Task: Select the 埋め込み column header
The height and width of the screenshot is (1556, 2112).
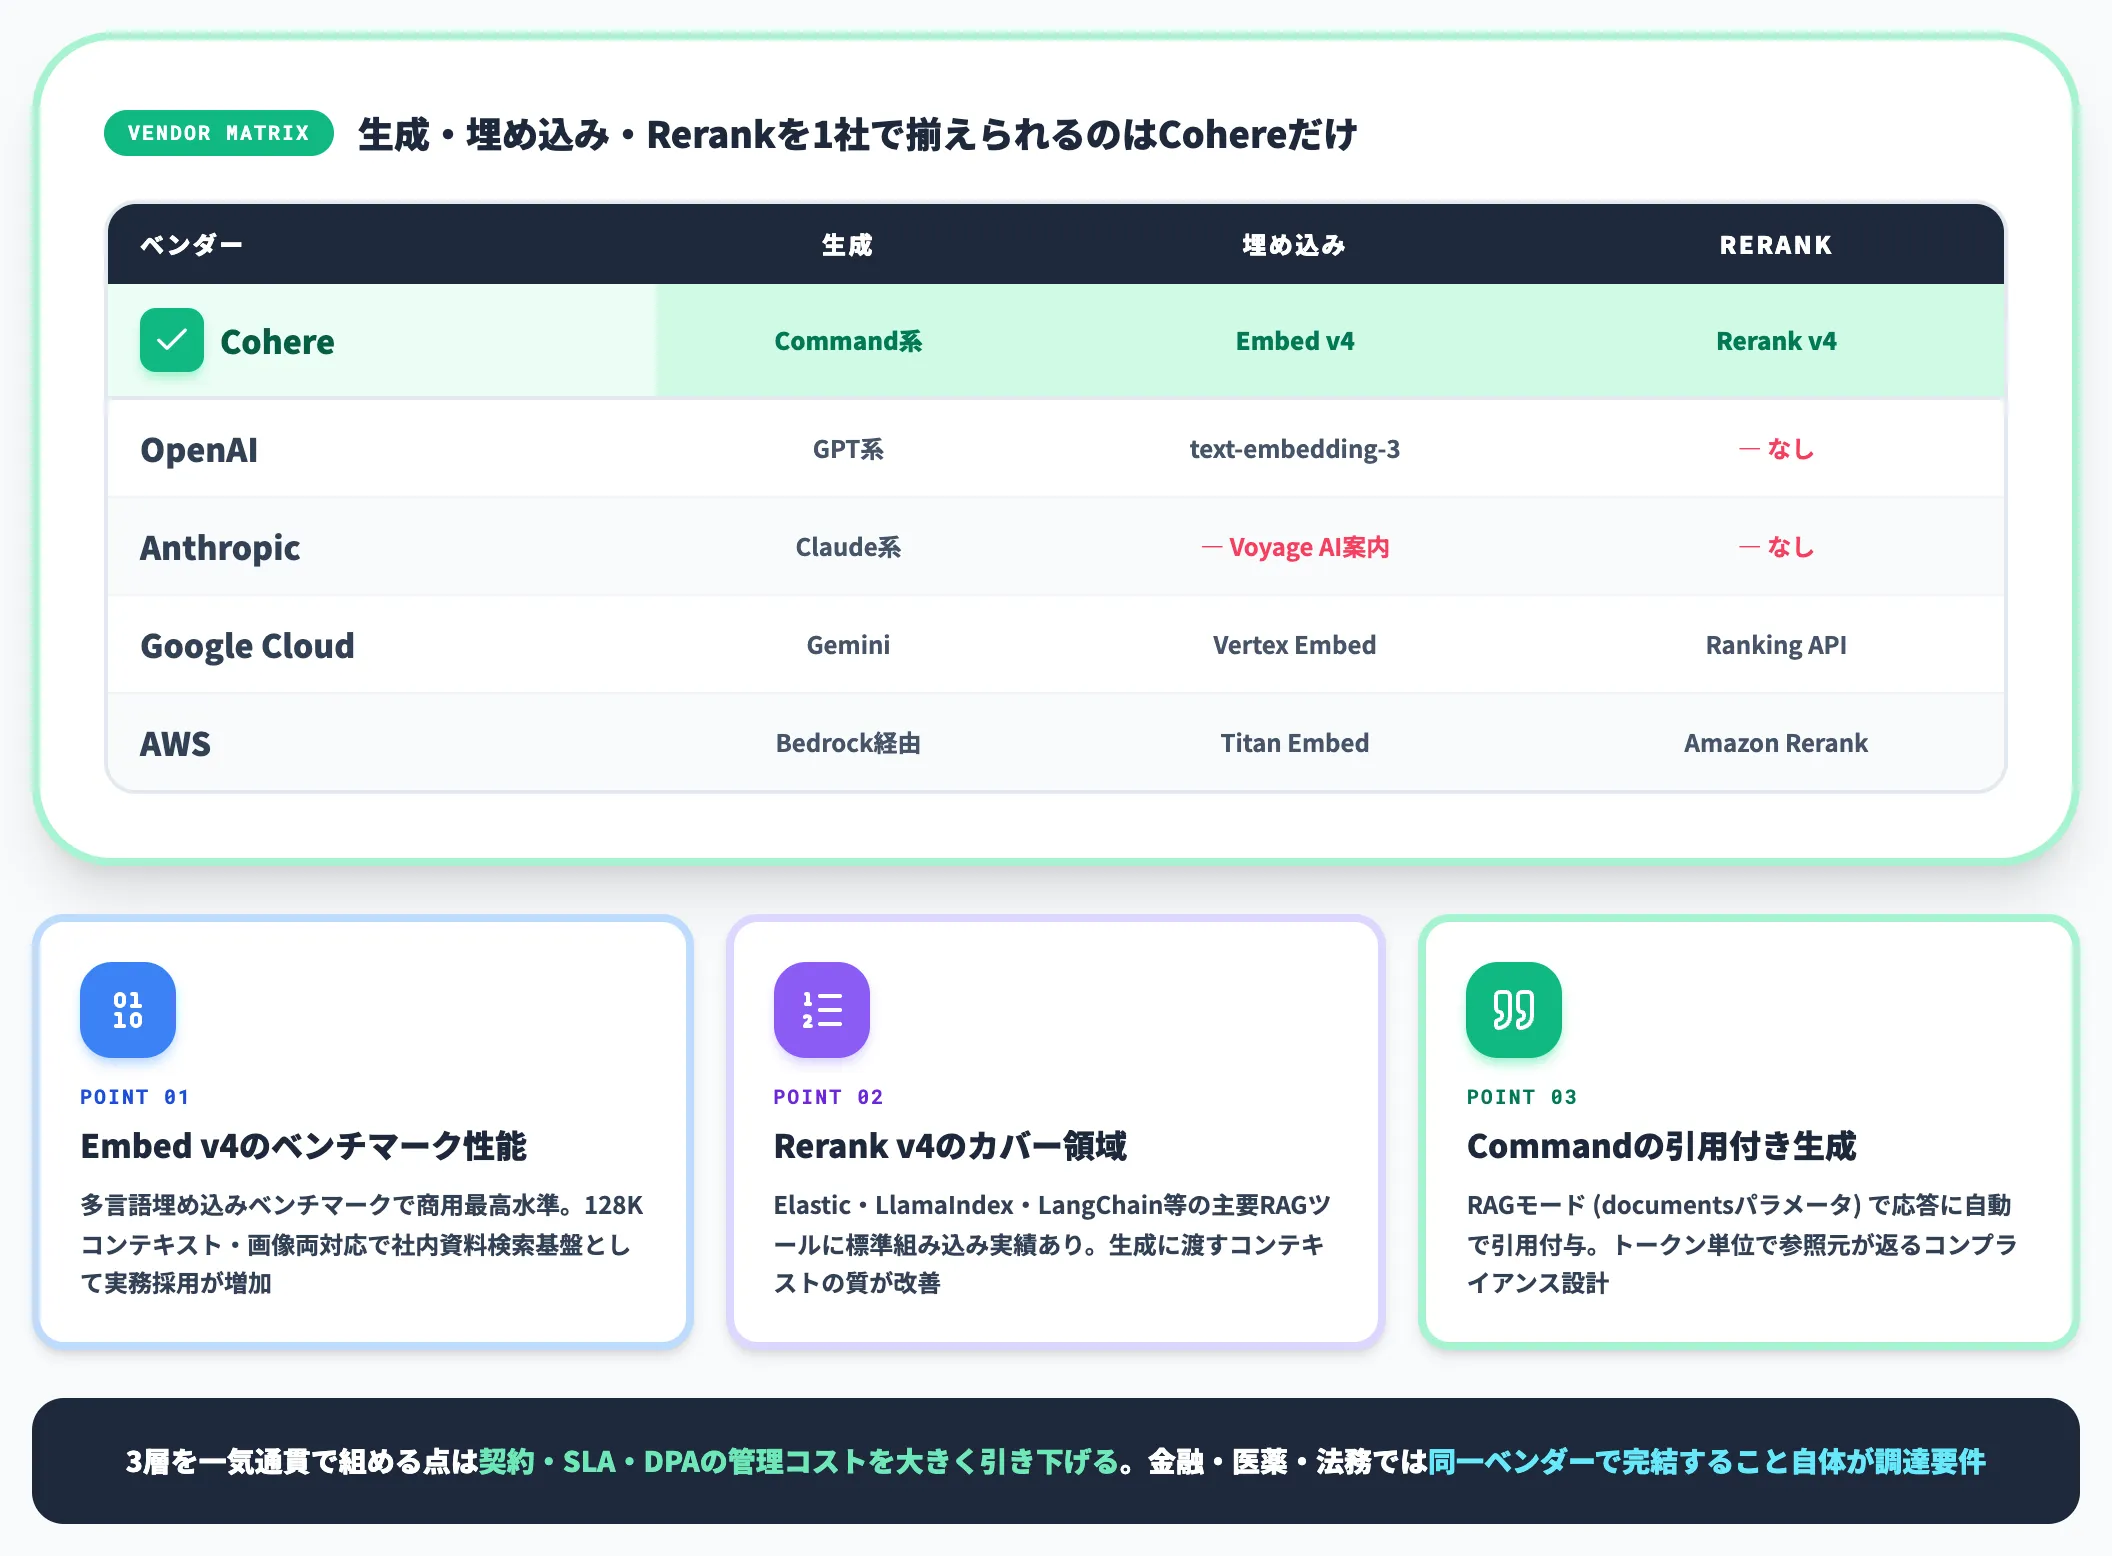Action: tap(1294, 245)
